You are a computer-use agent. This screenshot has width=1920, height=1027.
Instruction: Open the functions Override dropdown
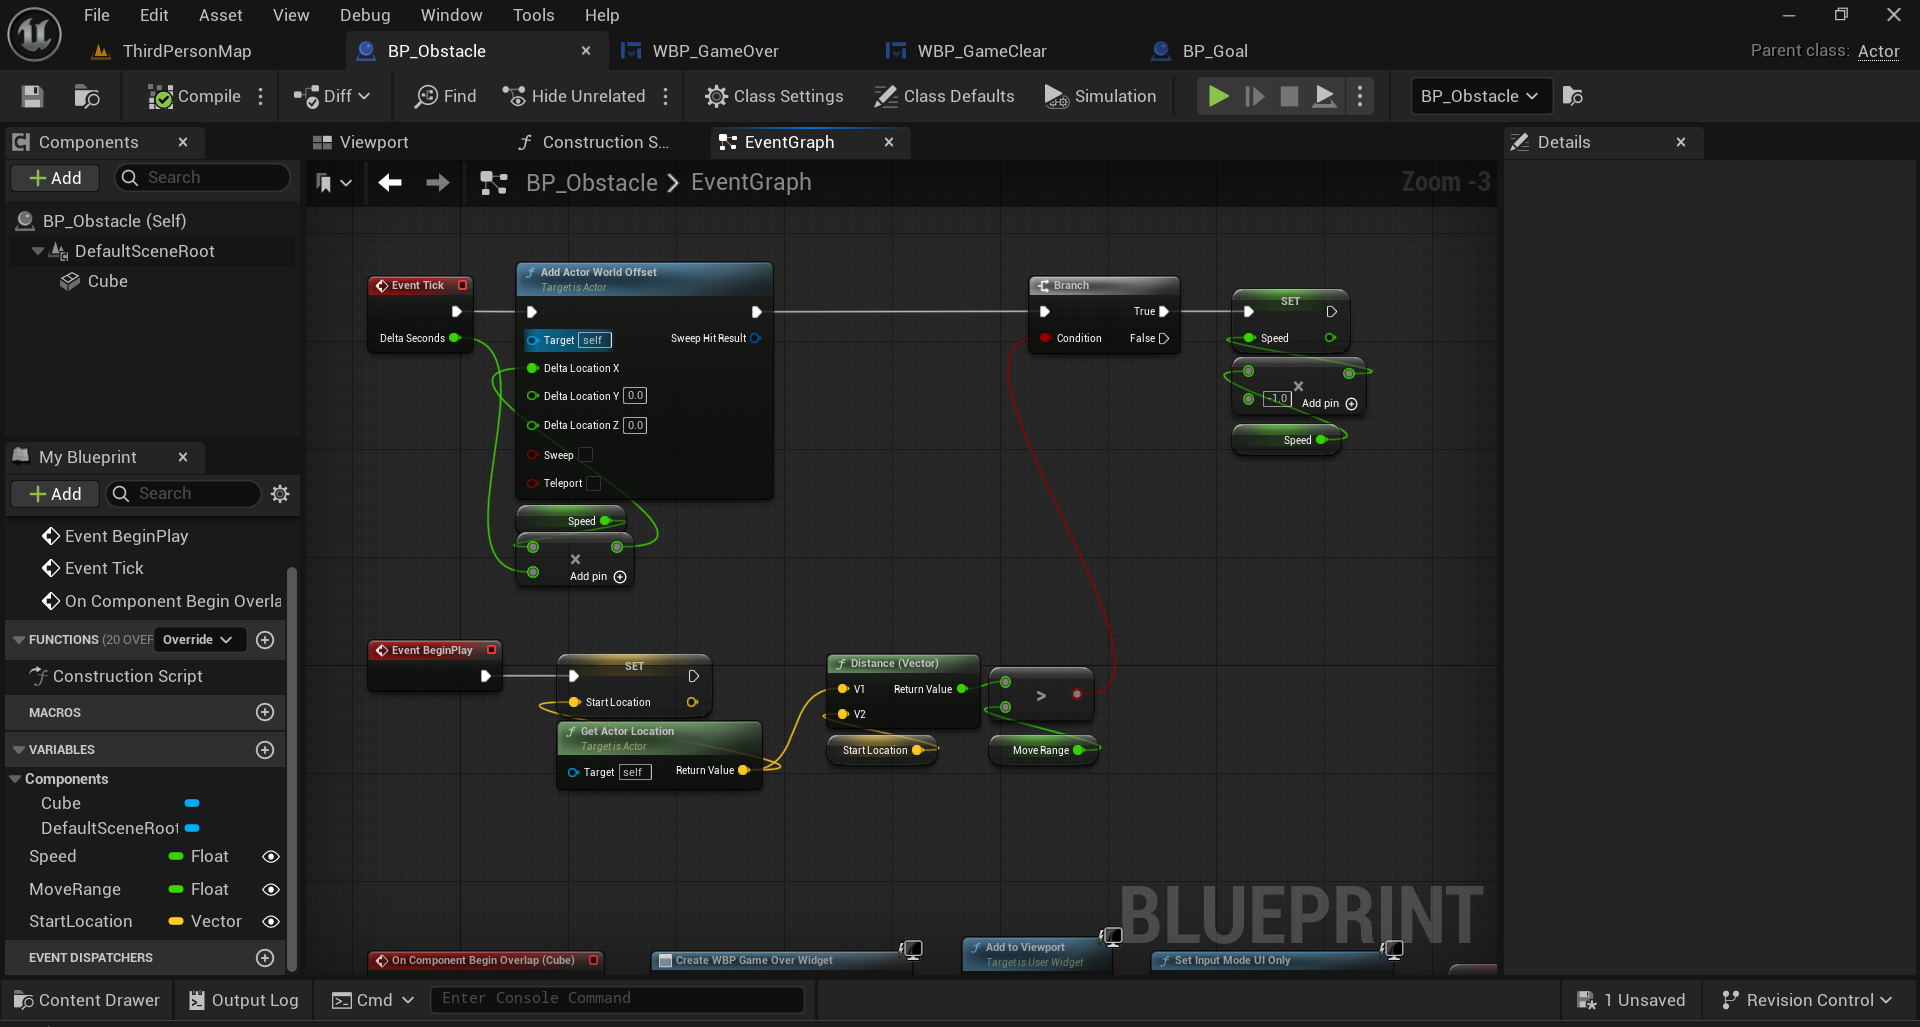198,640
